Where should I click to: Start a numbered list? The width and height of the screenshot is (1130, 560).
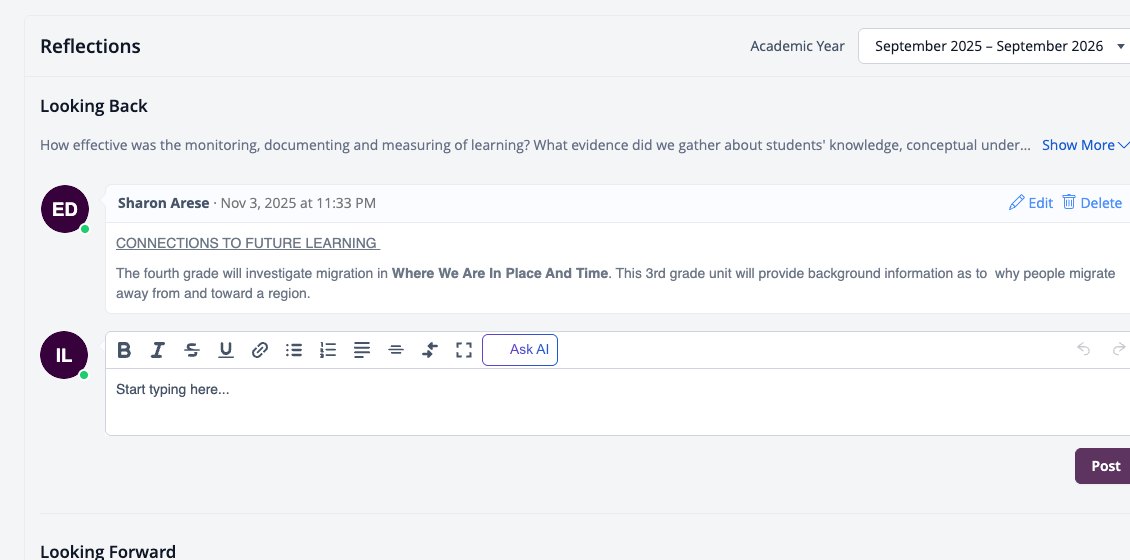coord(328,350)
